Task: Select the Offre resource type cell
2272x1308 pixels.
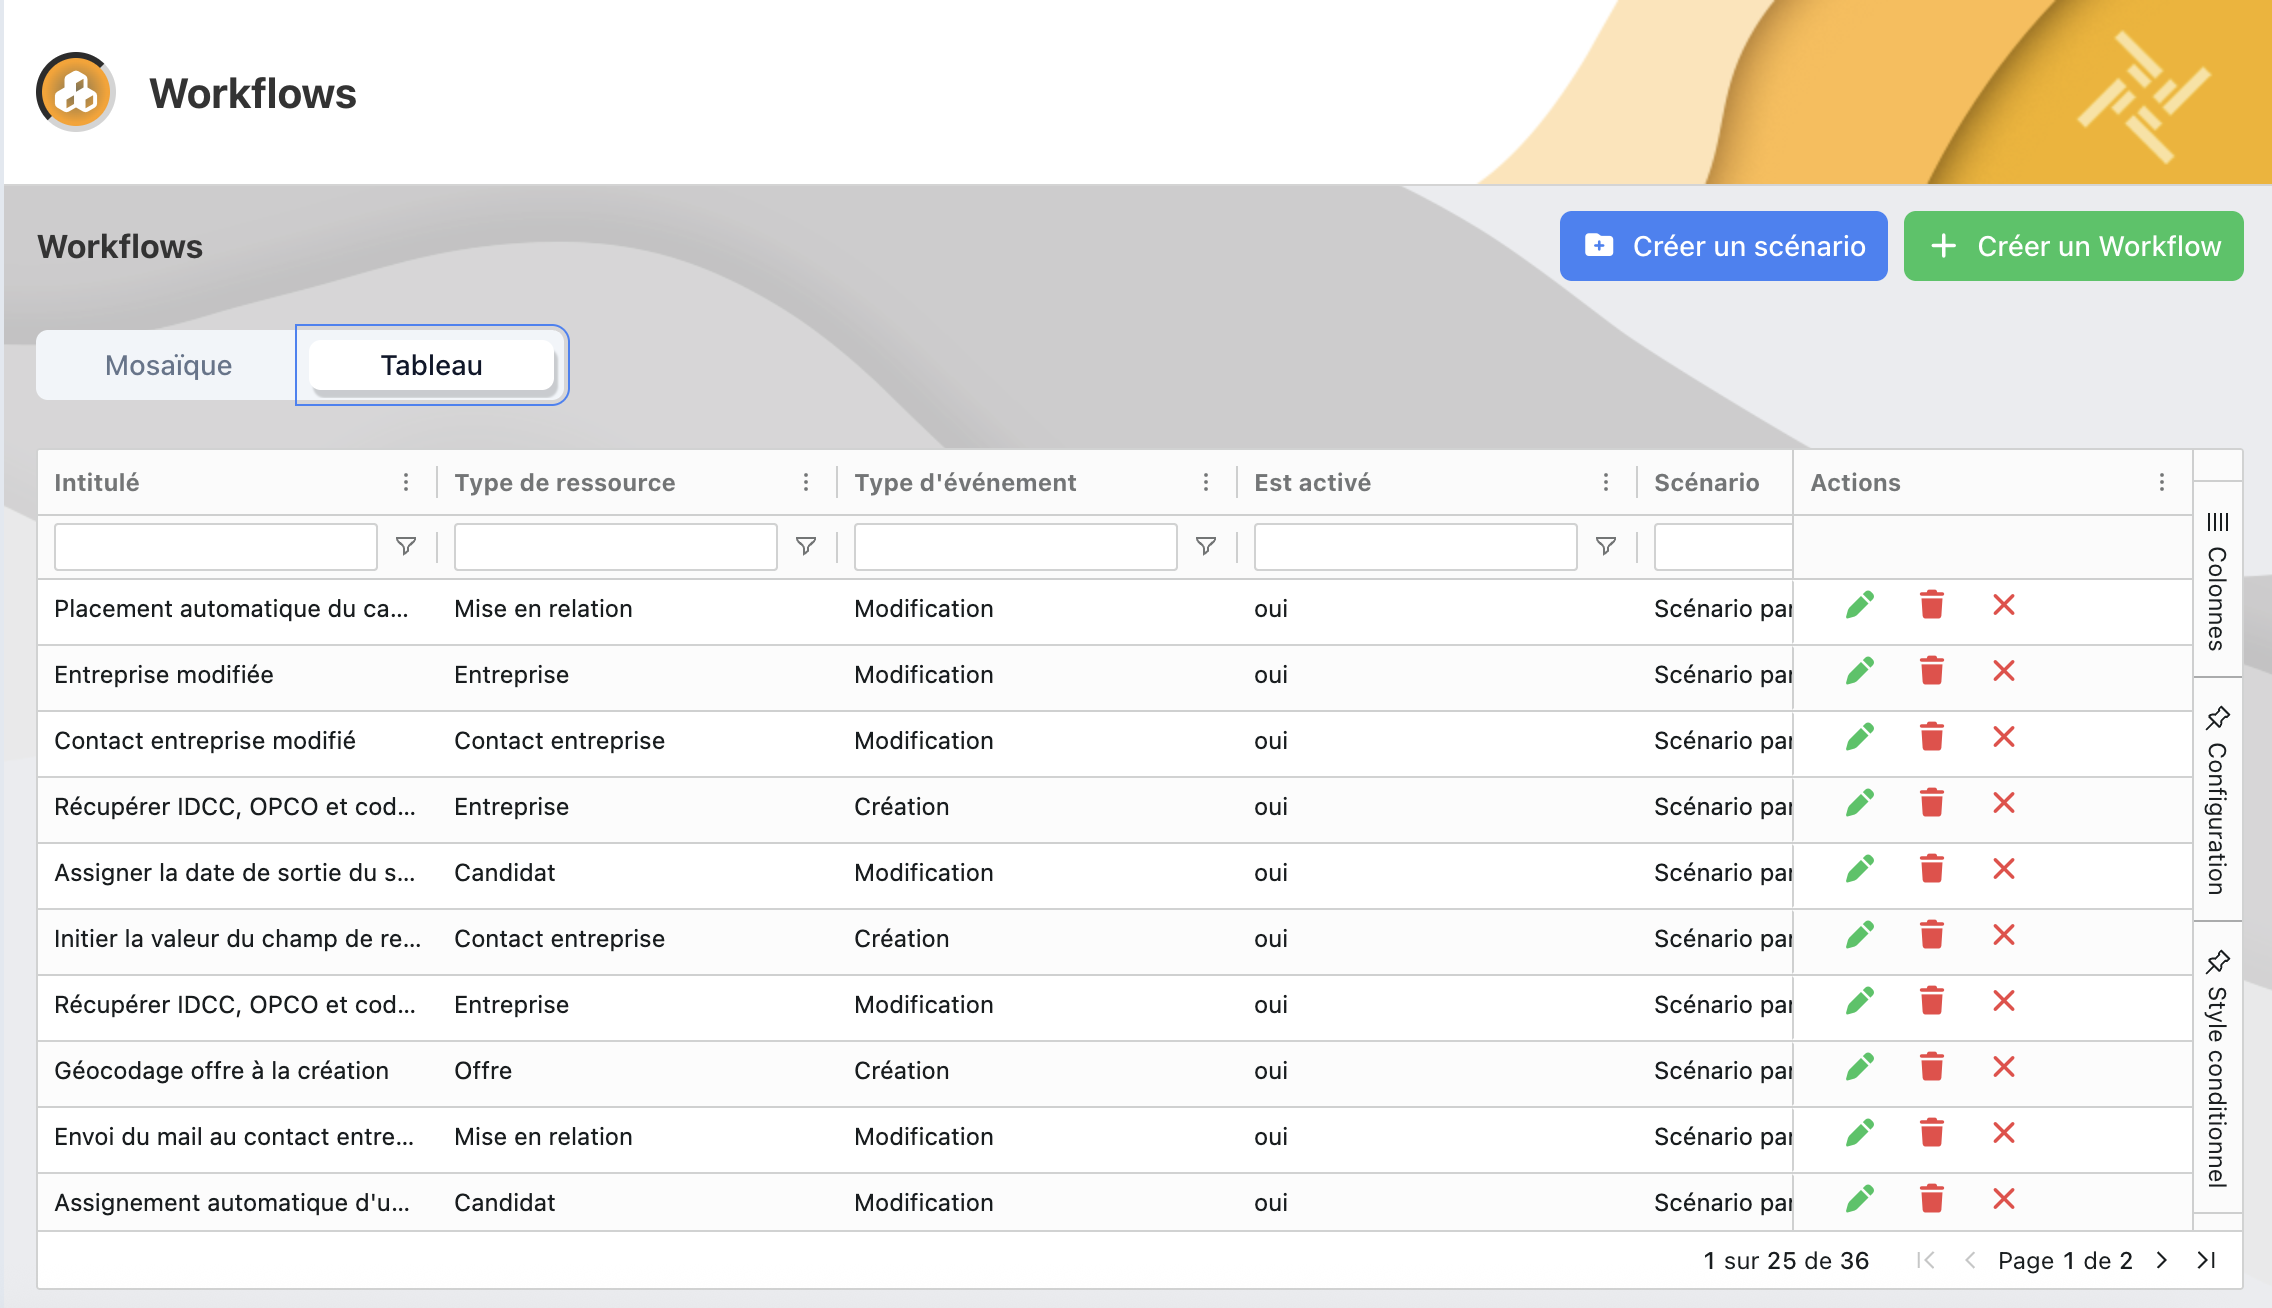Action: (483, 1071)
